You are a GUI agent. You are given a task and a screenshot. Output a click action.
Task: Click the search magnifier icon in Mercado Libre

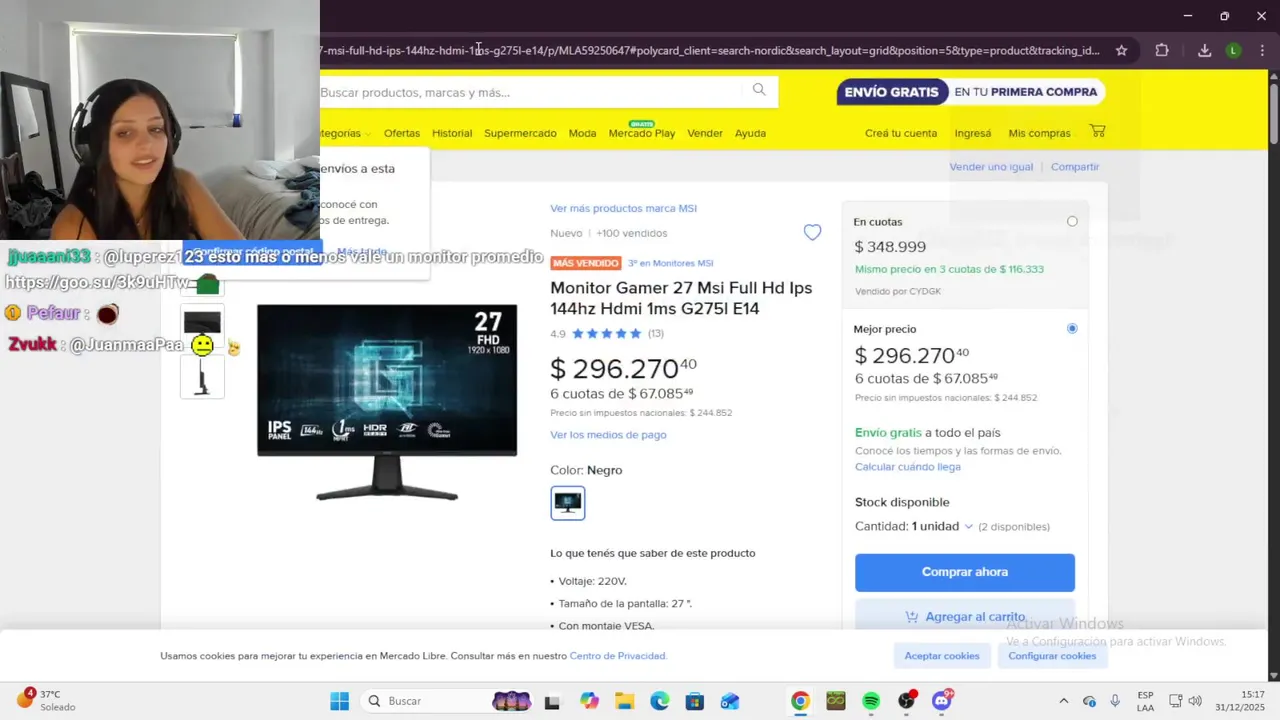(759, 90)
